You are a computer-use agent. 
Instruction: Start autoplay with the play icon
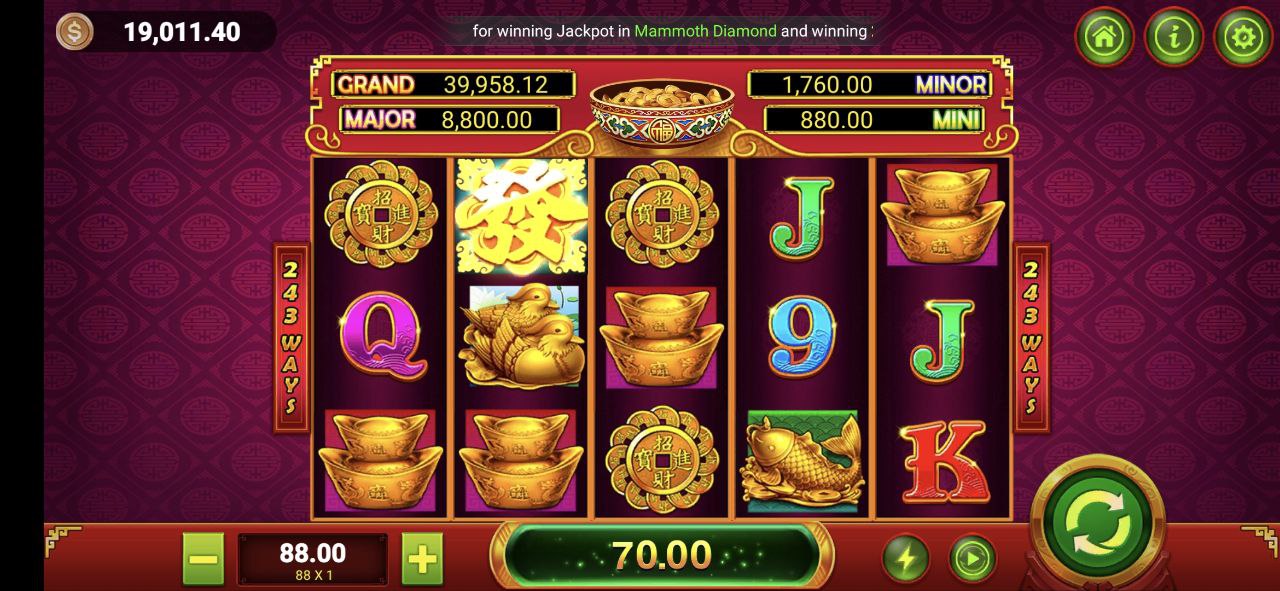pos(973,558)
